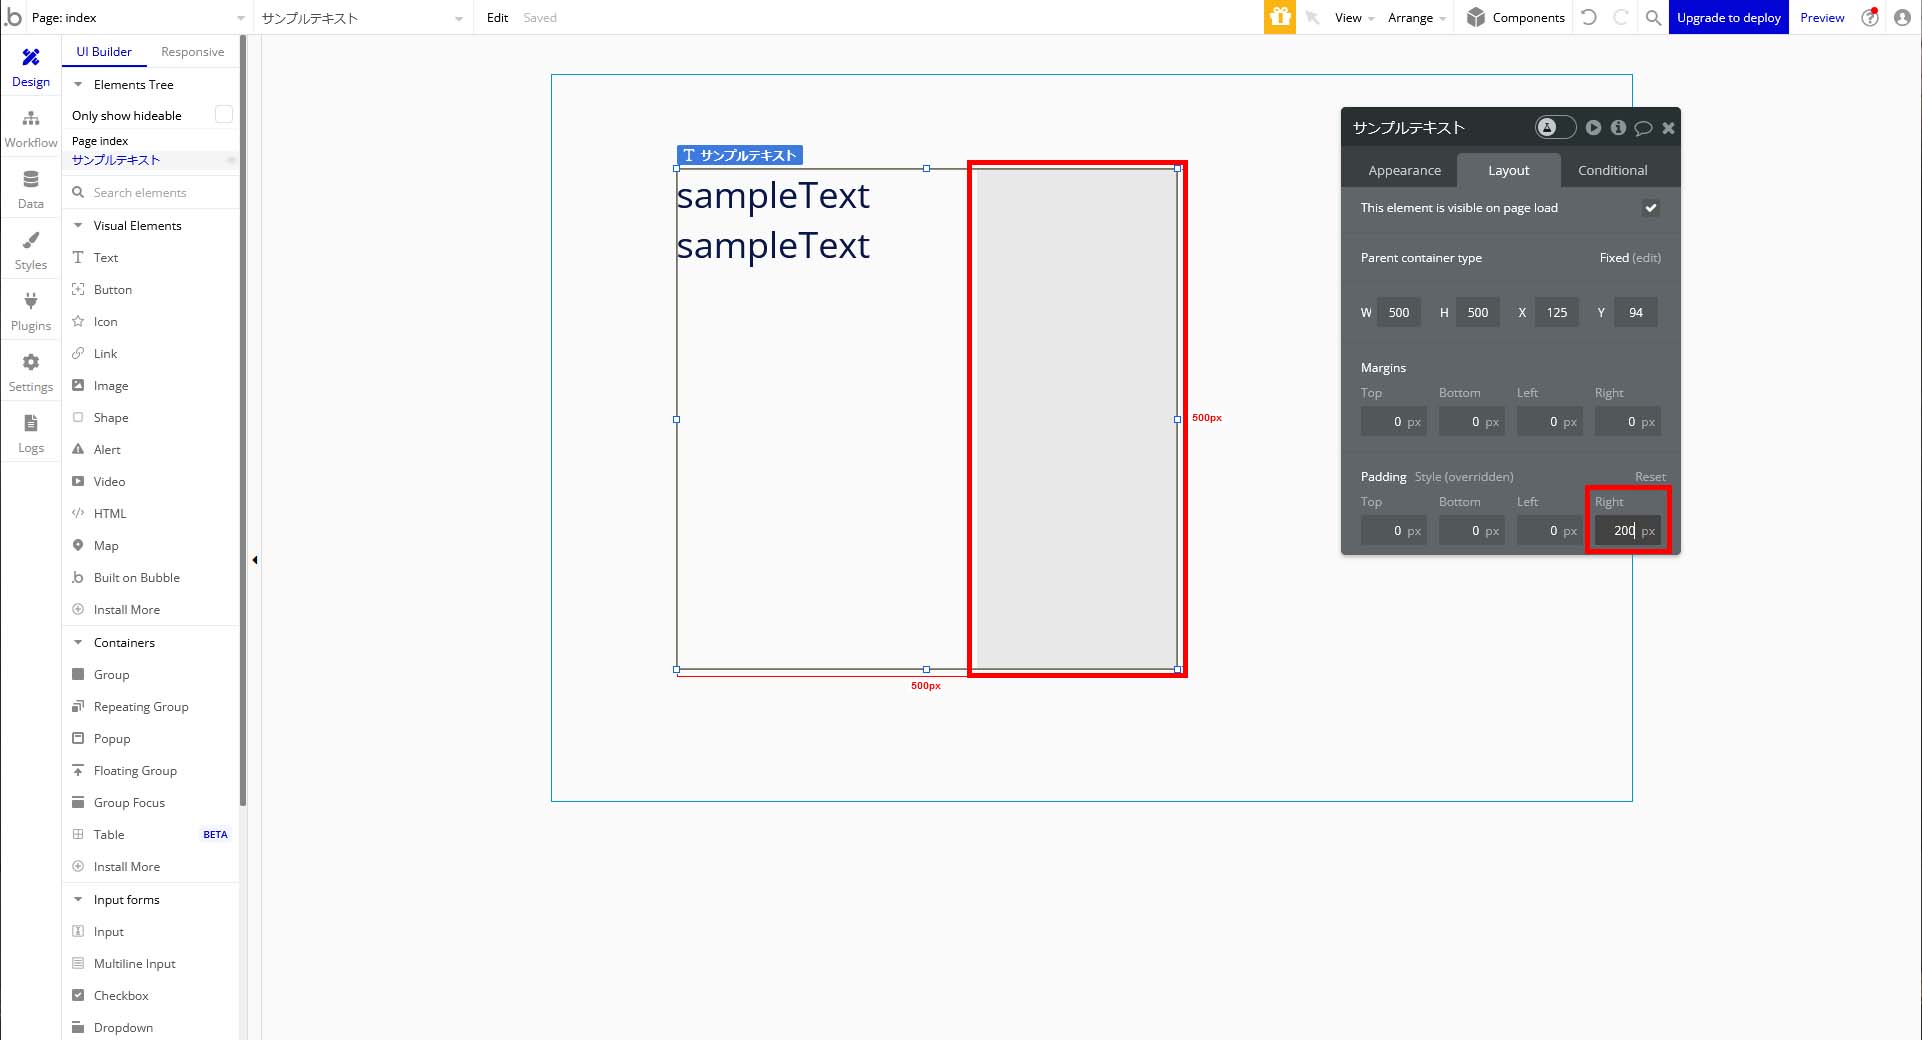Click the play workflow icon in property panel
Screen dimensions: 1922x1040
tap(1593, 127)
